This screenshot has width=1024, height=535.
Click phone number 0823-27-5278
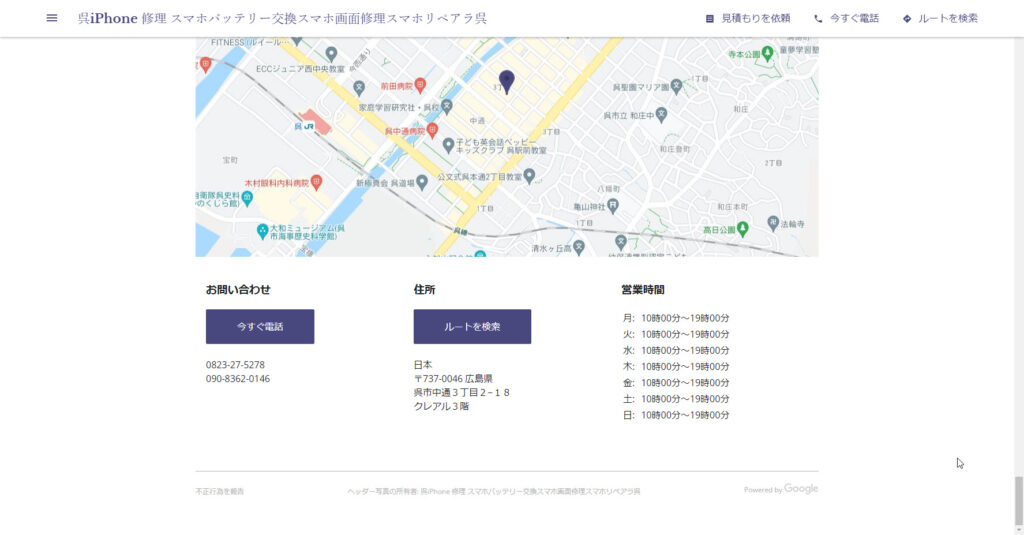(235, 365)
